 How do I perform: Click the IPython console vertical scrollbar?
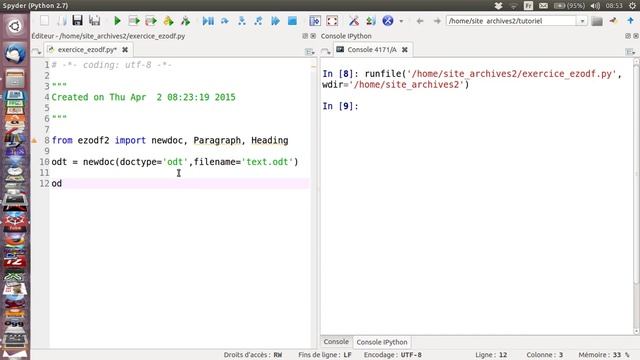pyautogui.click(x=636, y=196)
